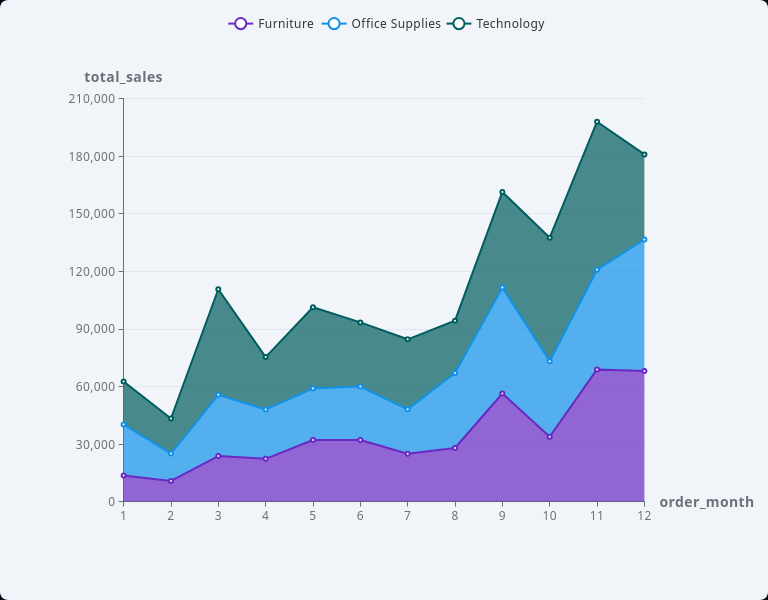Select the Technology data point at month 3
768x600 pixels.
pyautogui.click(x=218, y=290)
